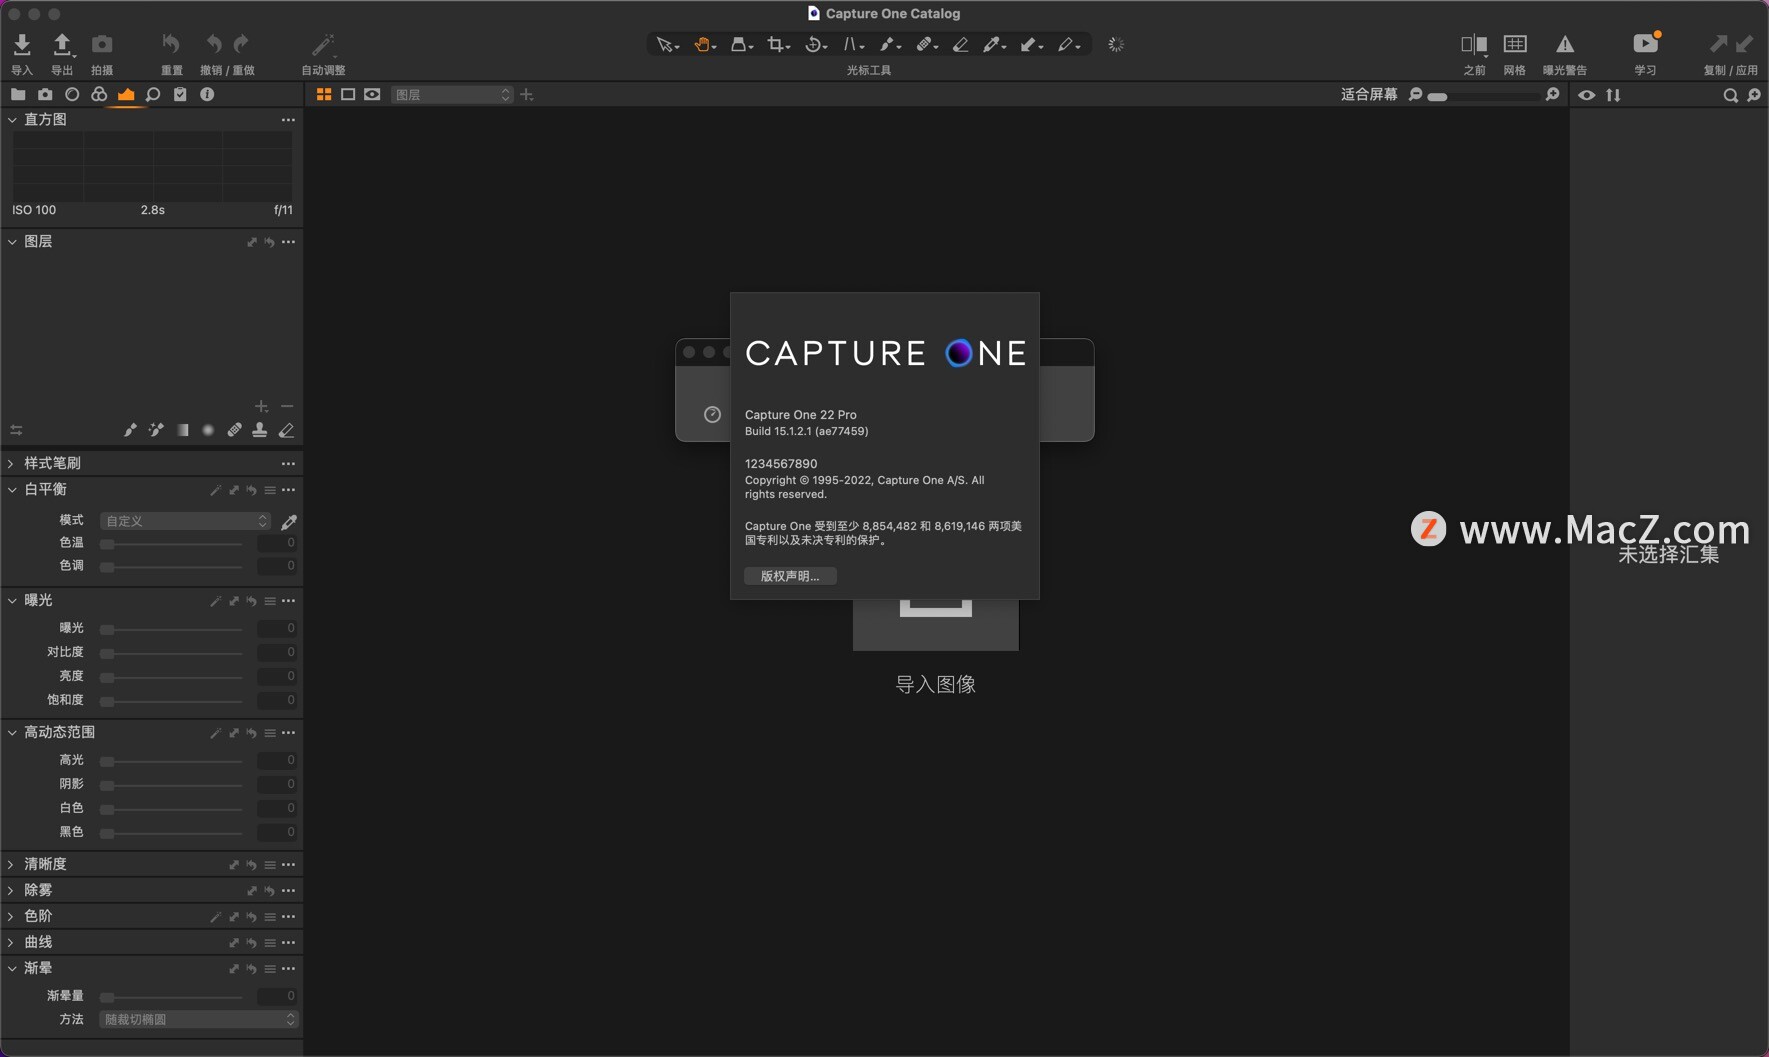
Task: Click the 版权声明... button in about dialog
Action: tap(790, 576)
